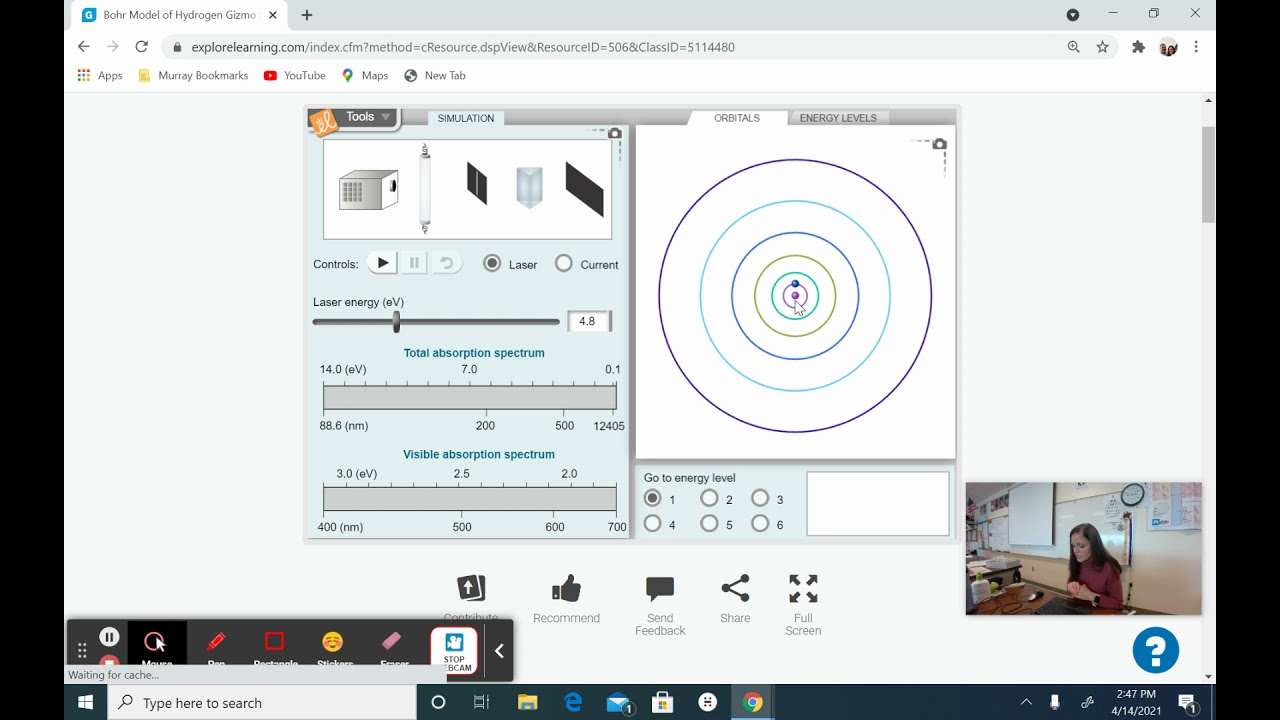Click the prism in the apparatus view
1280x720 pixels.
point(529,187)
